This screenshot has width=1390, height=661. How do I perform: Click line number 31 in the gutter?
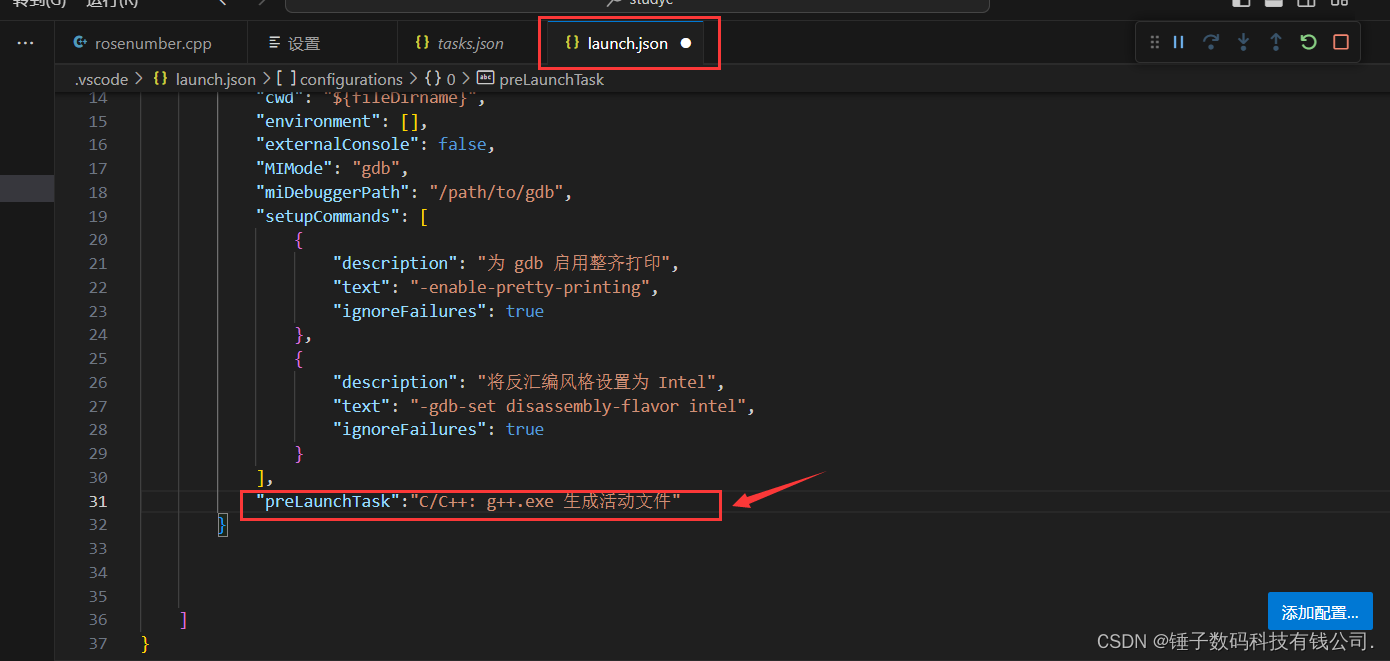pyautogui.click(x=97, y=501)
